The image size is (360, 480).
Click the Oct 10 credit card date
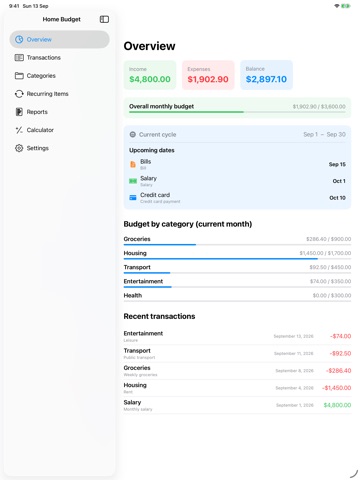pyautogui.click(x=337, y=198)
